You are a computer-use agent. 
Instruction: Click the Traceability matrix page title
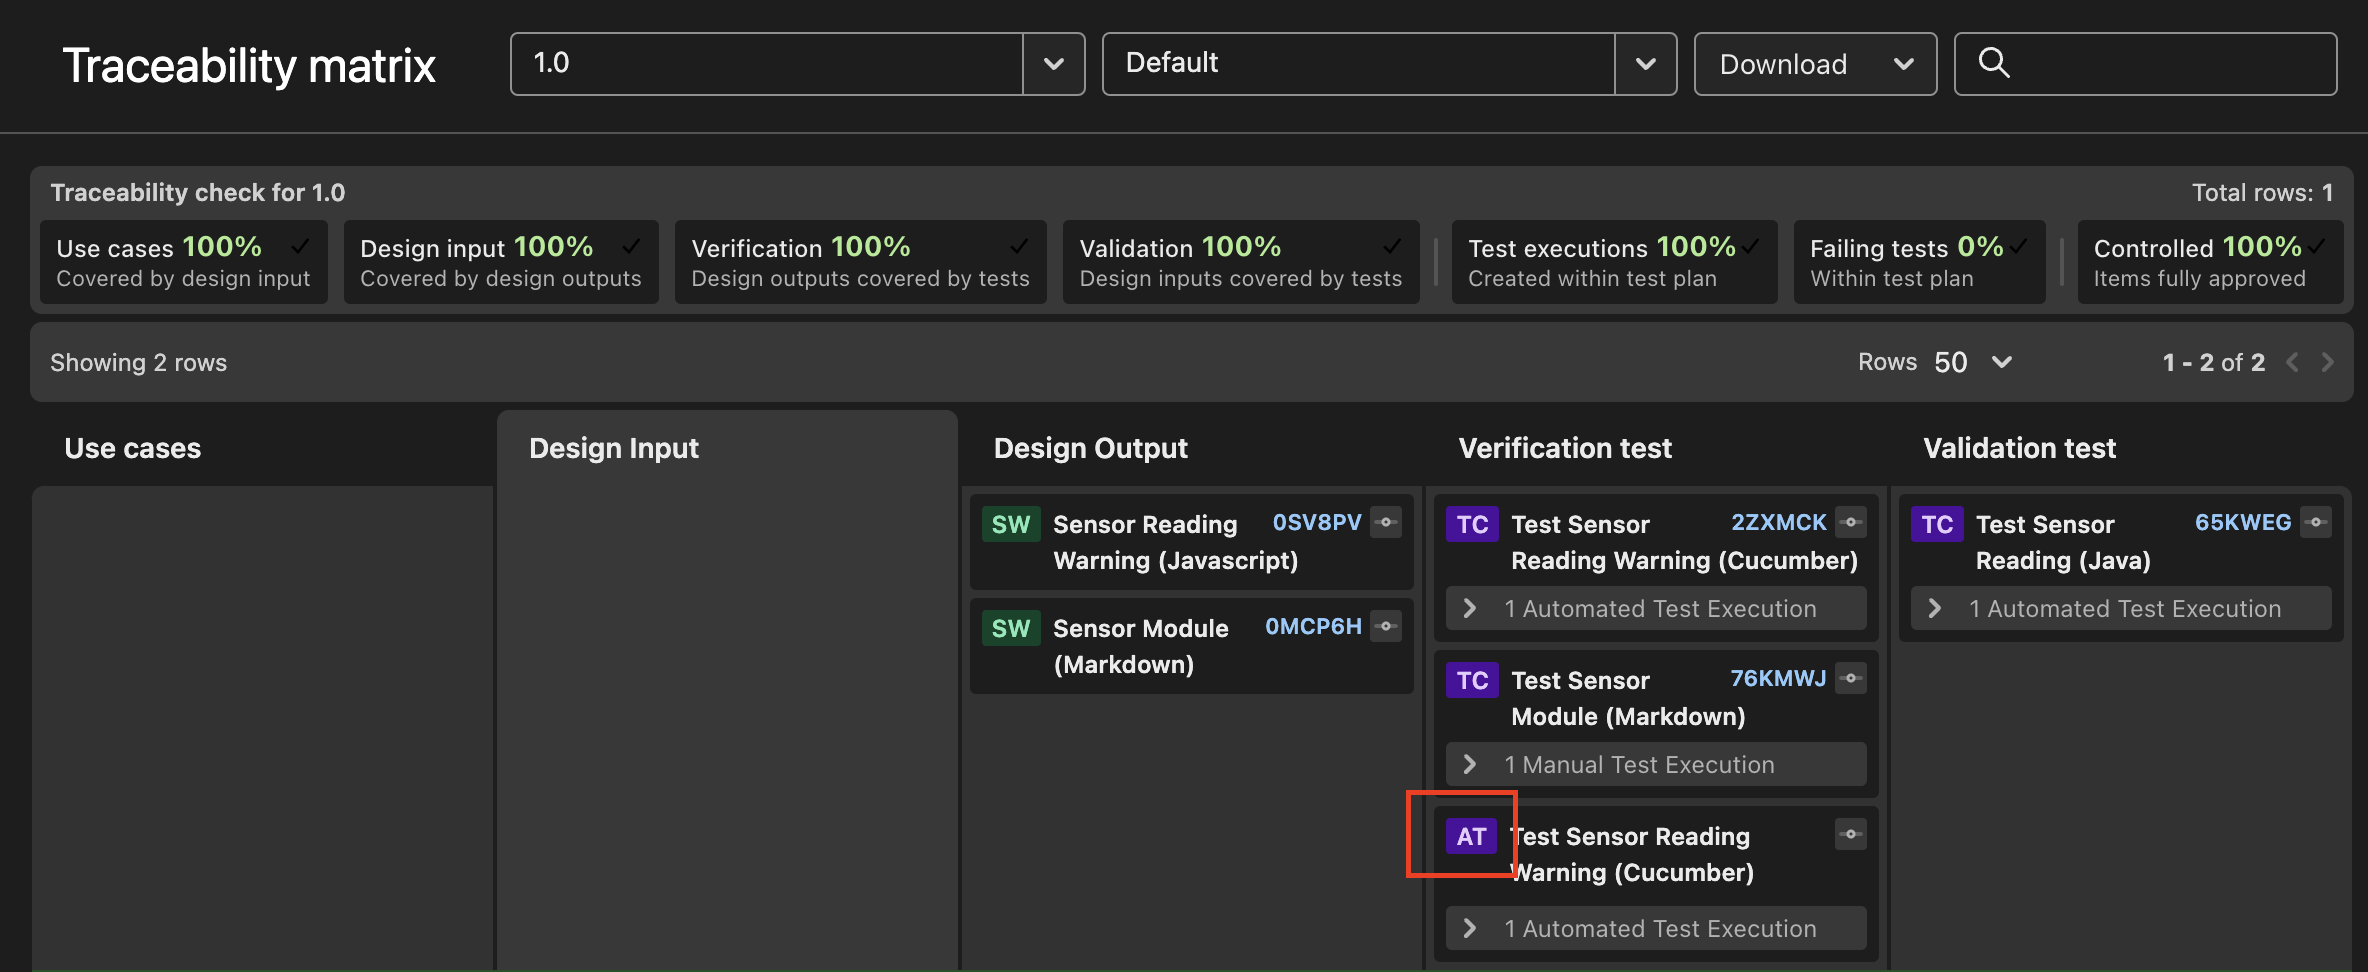point(249,66)
